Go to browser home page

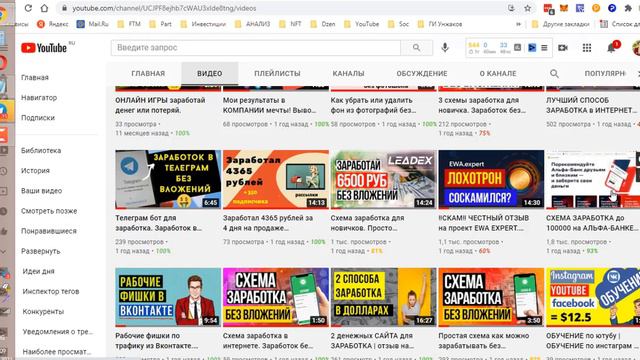pos(44,8)
